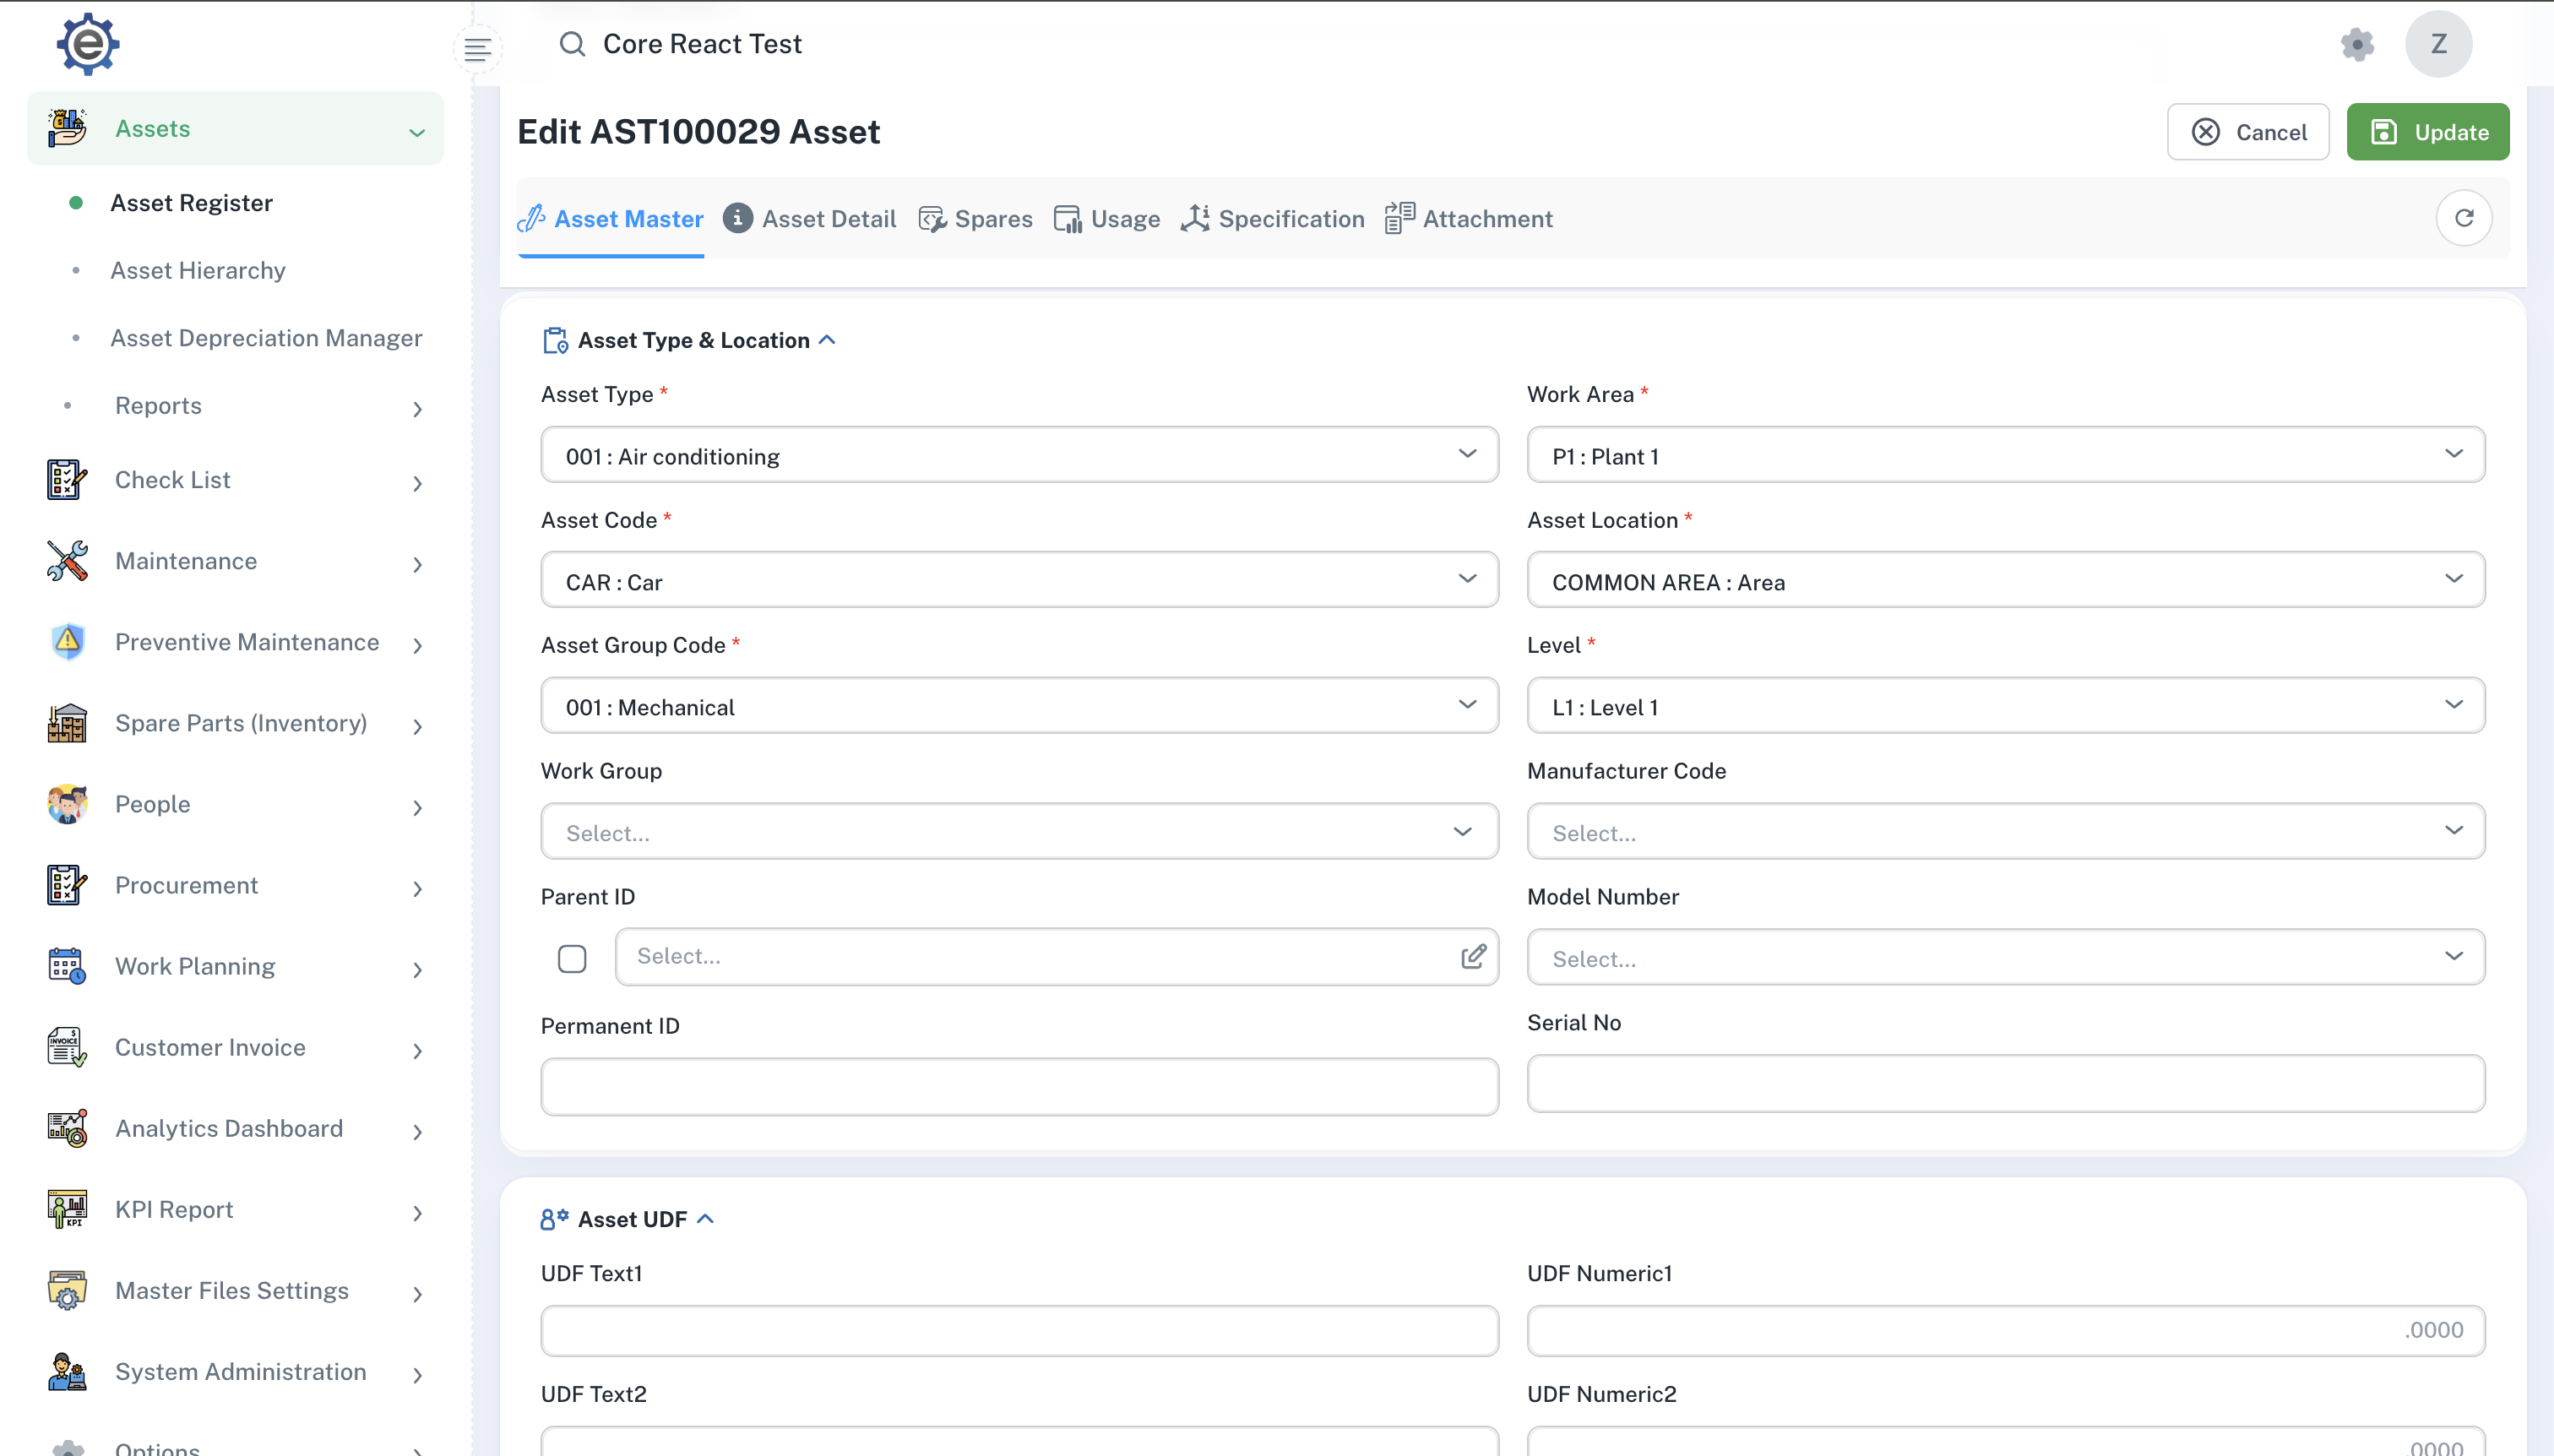
Task: Expand the Manufacturer Code dropdown
Action: pos(2005,832)
